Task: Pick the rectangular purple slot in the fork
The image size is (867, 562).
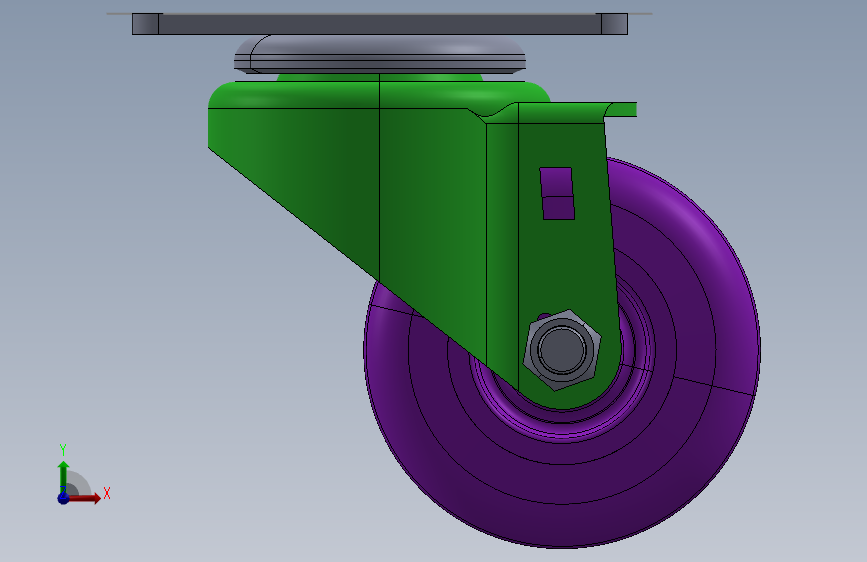Action: pyautogui.click(x=557, y=194)
